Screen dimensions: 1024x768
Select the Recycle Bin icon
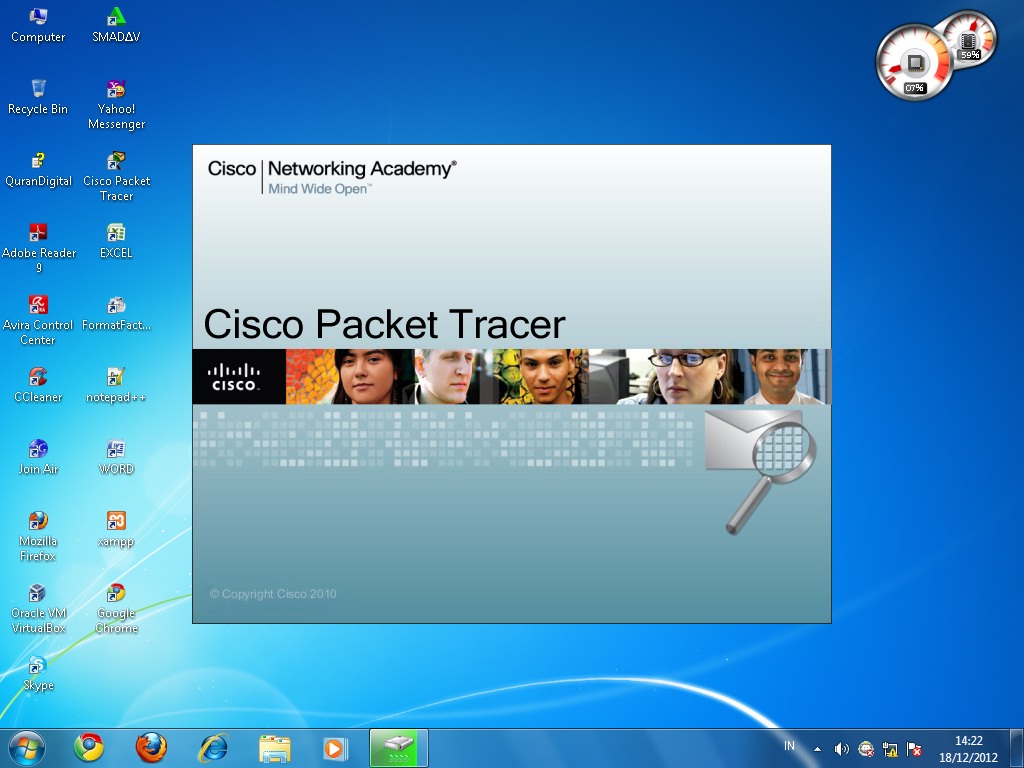[38, 97]
